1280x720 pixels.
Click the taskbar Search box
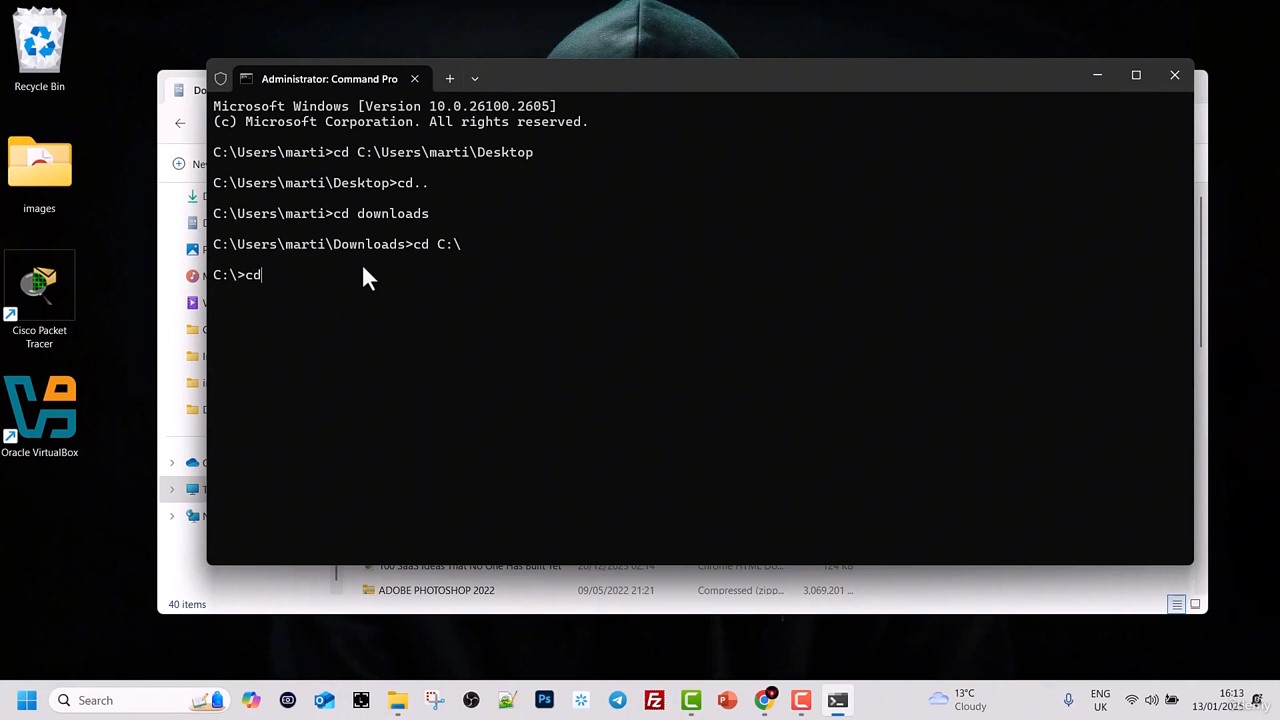coord(139,700)
